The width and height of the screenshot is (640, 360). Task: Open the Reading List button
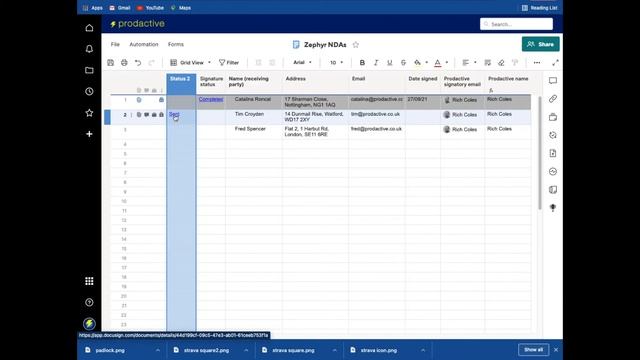[x=539, y=8]
